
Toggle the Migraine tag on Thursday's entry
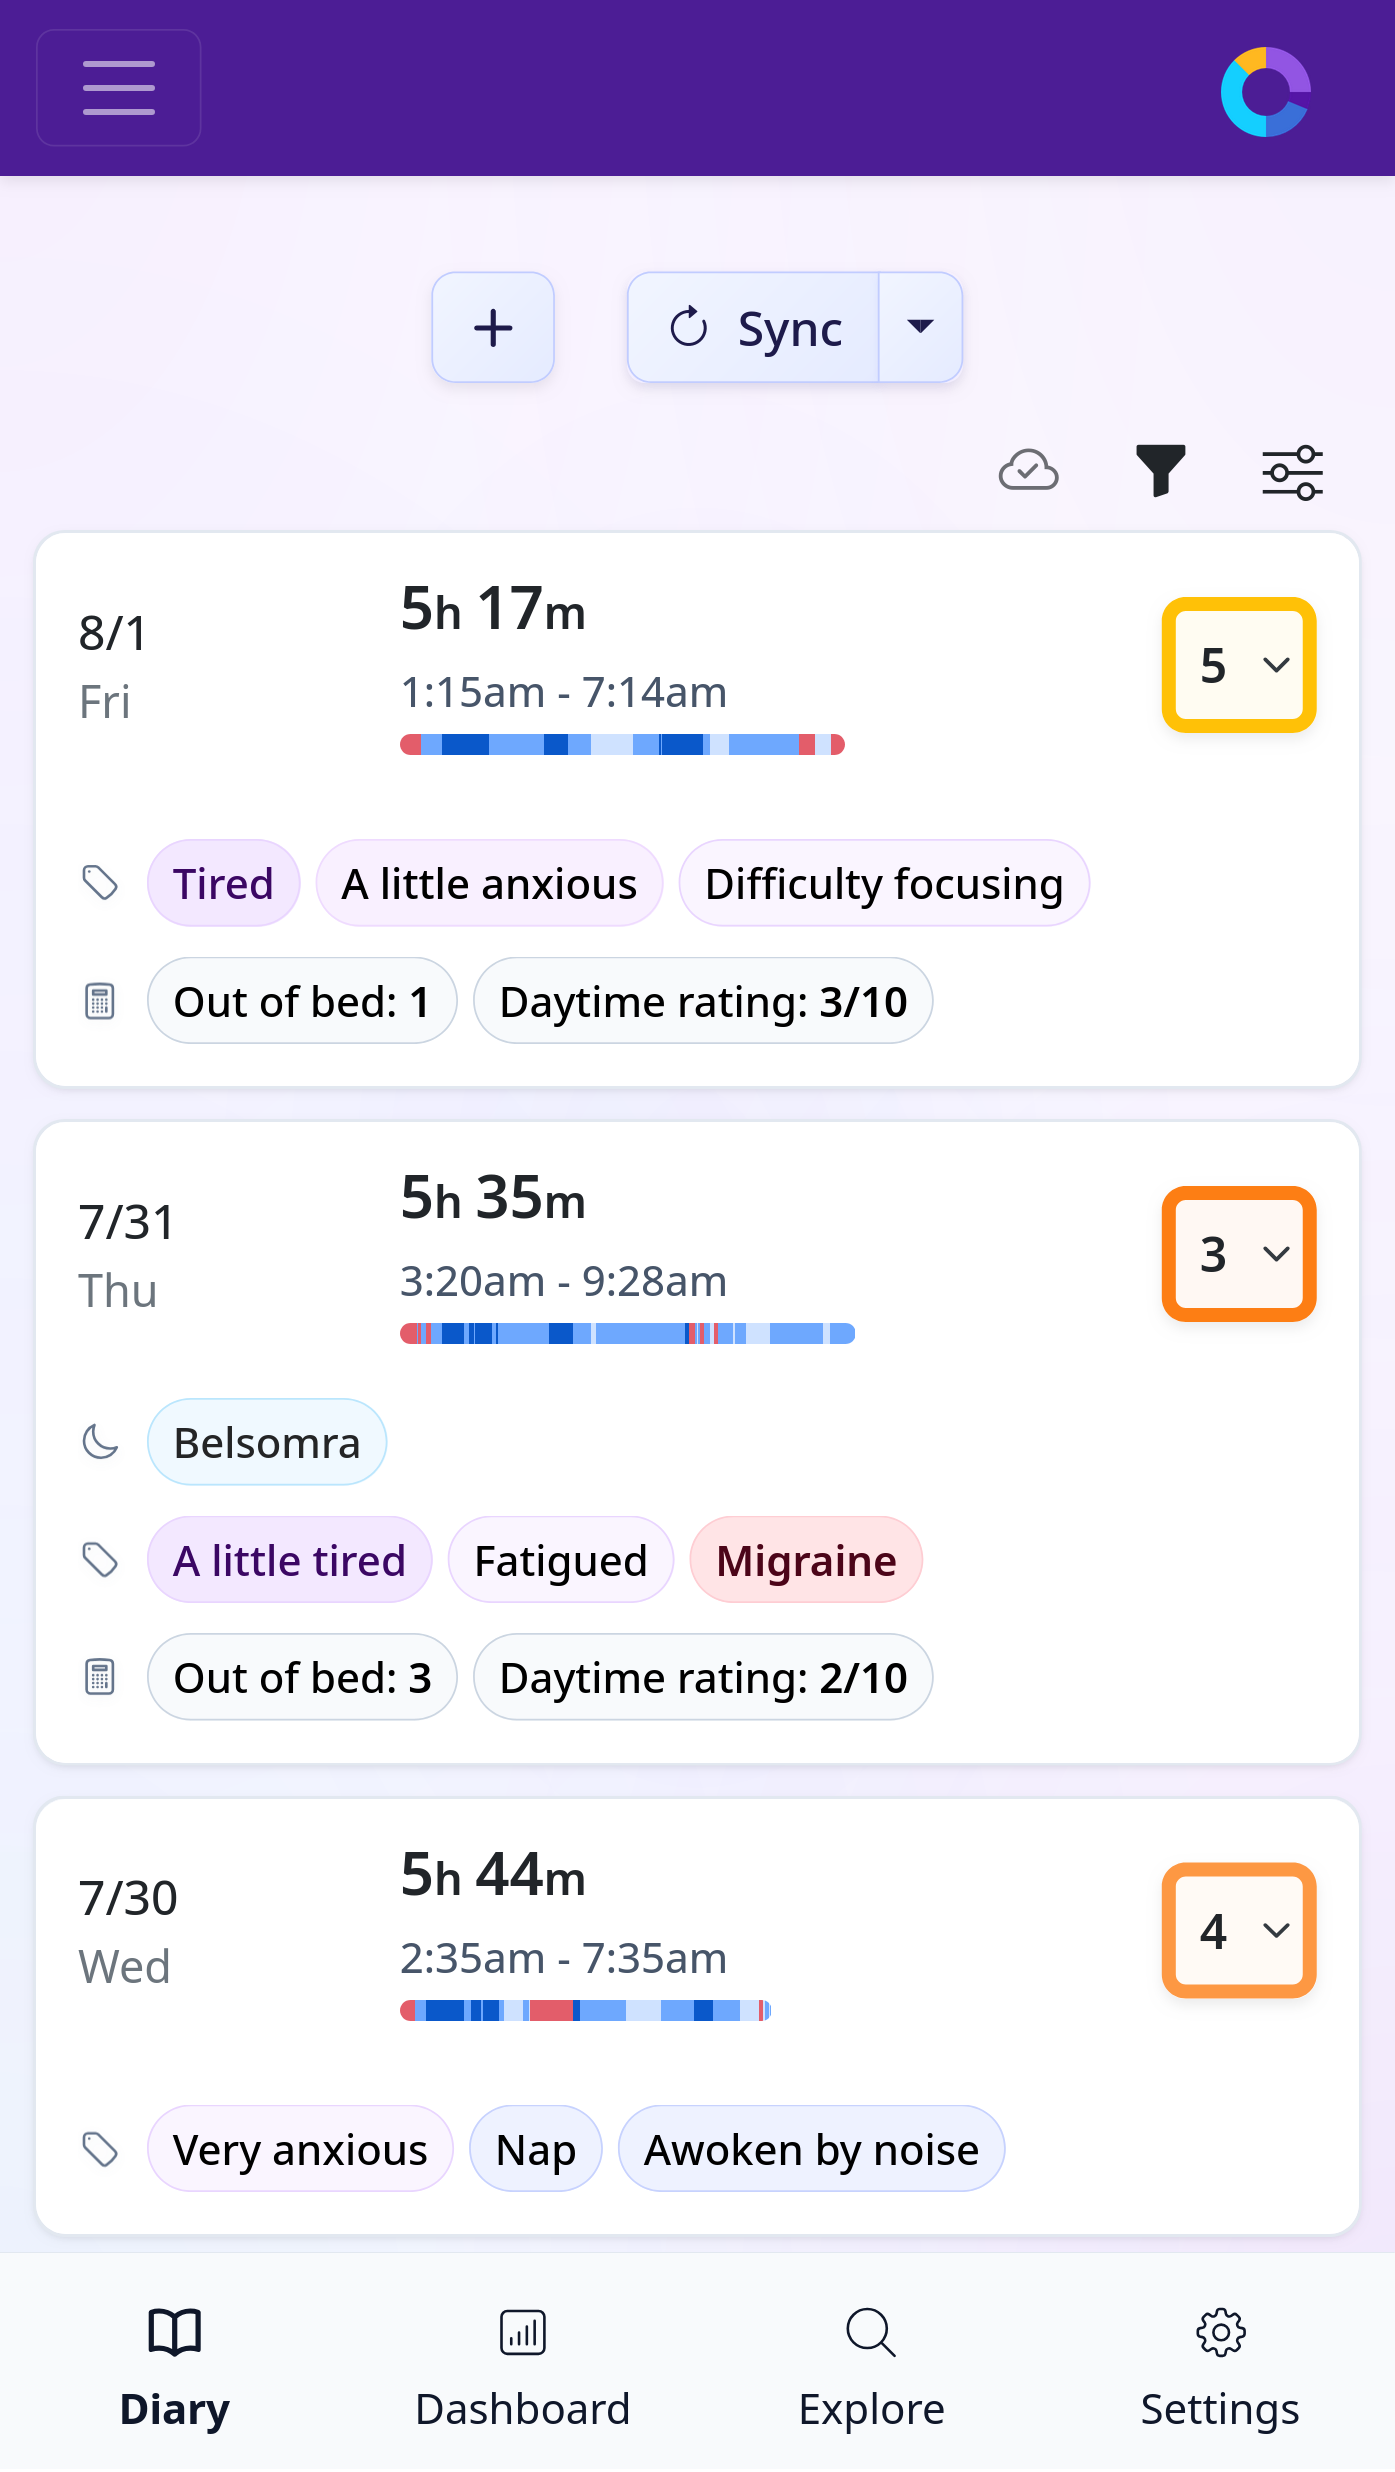[x=805, y=1559]
